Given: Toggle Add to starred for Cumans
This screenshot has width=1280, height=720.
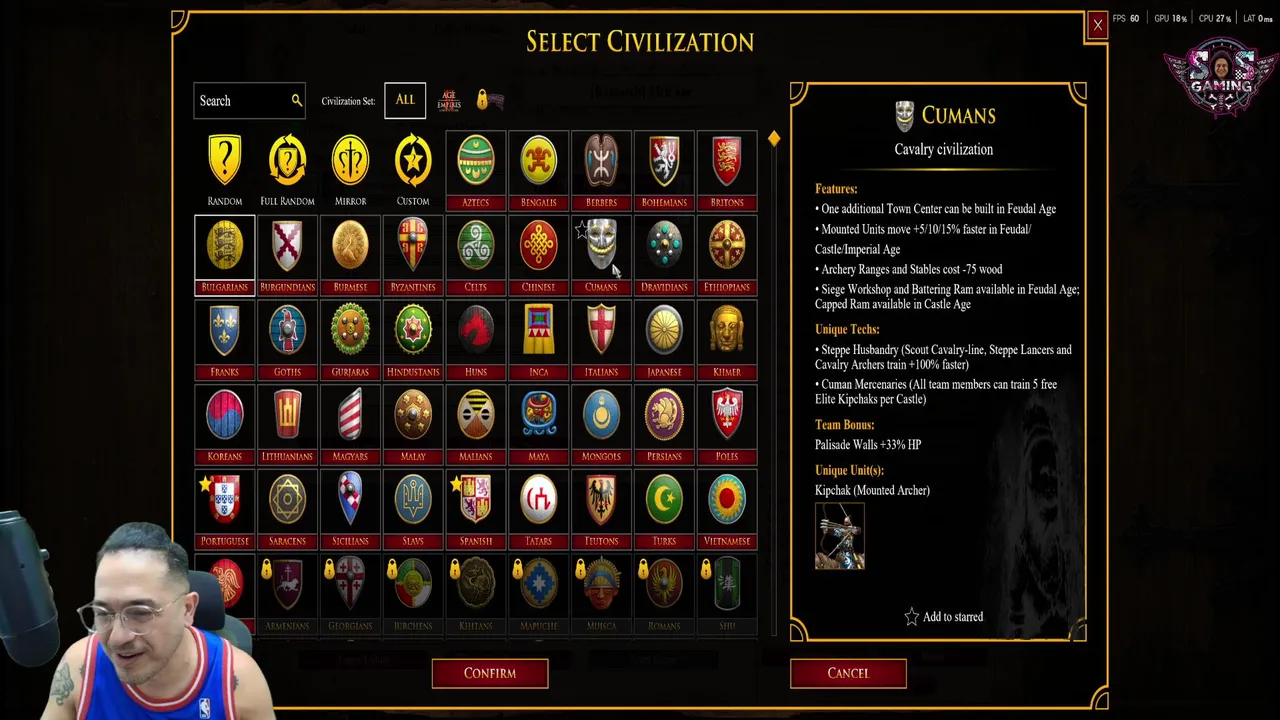Looking at the screenshot, I should [943, 617].
